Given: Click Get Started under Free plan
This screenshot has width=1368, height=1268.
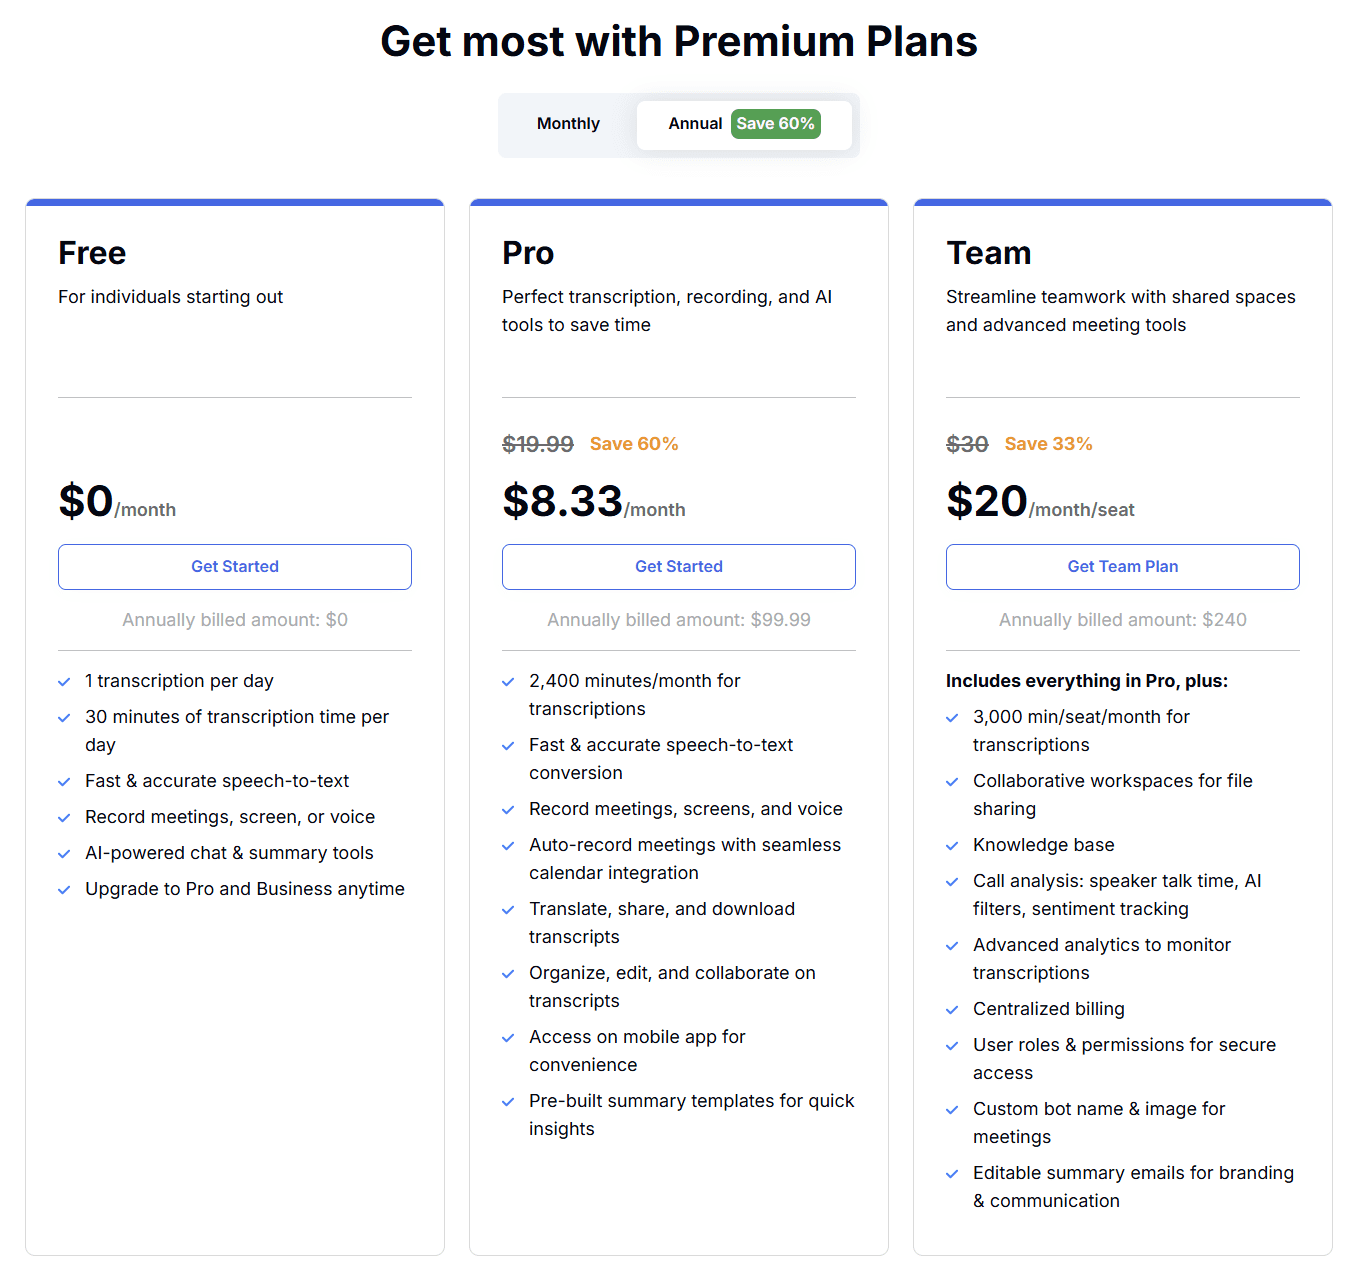Looking at the screenshot, I should (x=235, y=567).
